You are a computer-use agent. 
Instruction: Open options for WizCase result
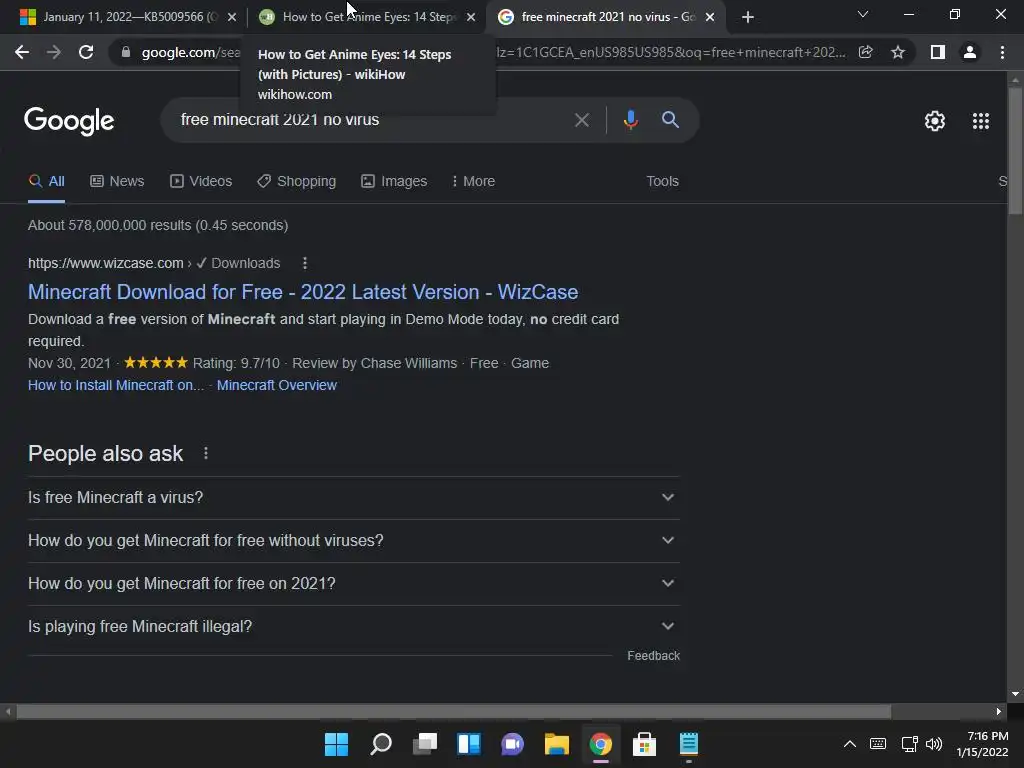[305, 263]
